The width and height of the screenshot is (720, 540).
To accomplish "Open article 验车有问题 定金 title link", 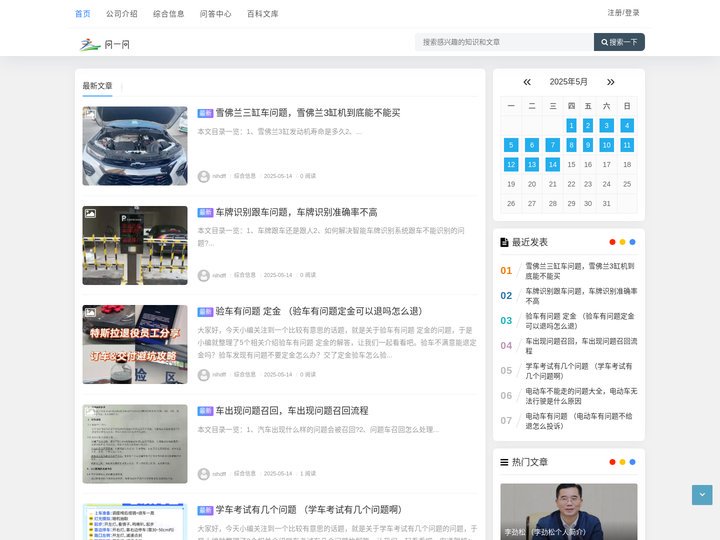I will pyautogui.click(x=319, y=311).
